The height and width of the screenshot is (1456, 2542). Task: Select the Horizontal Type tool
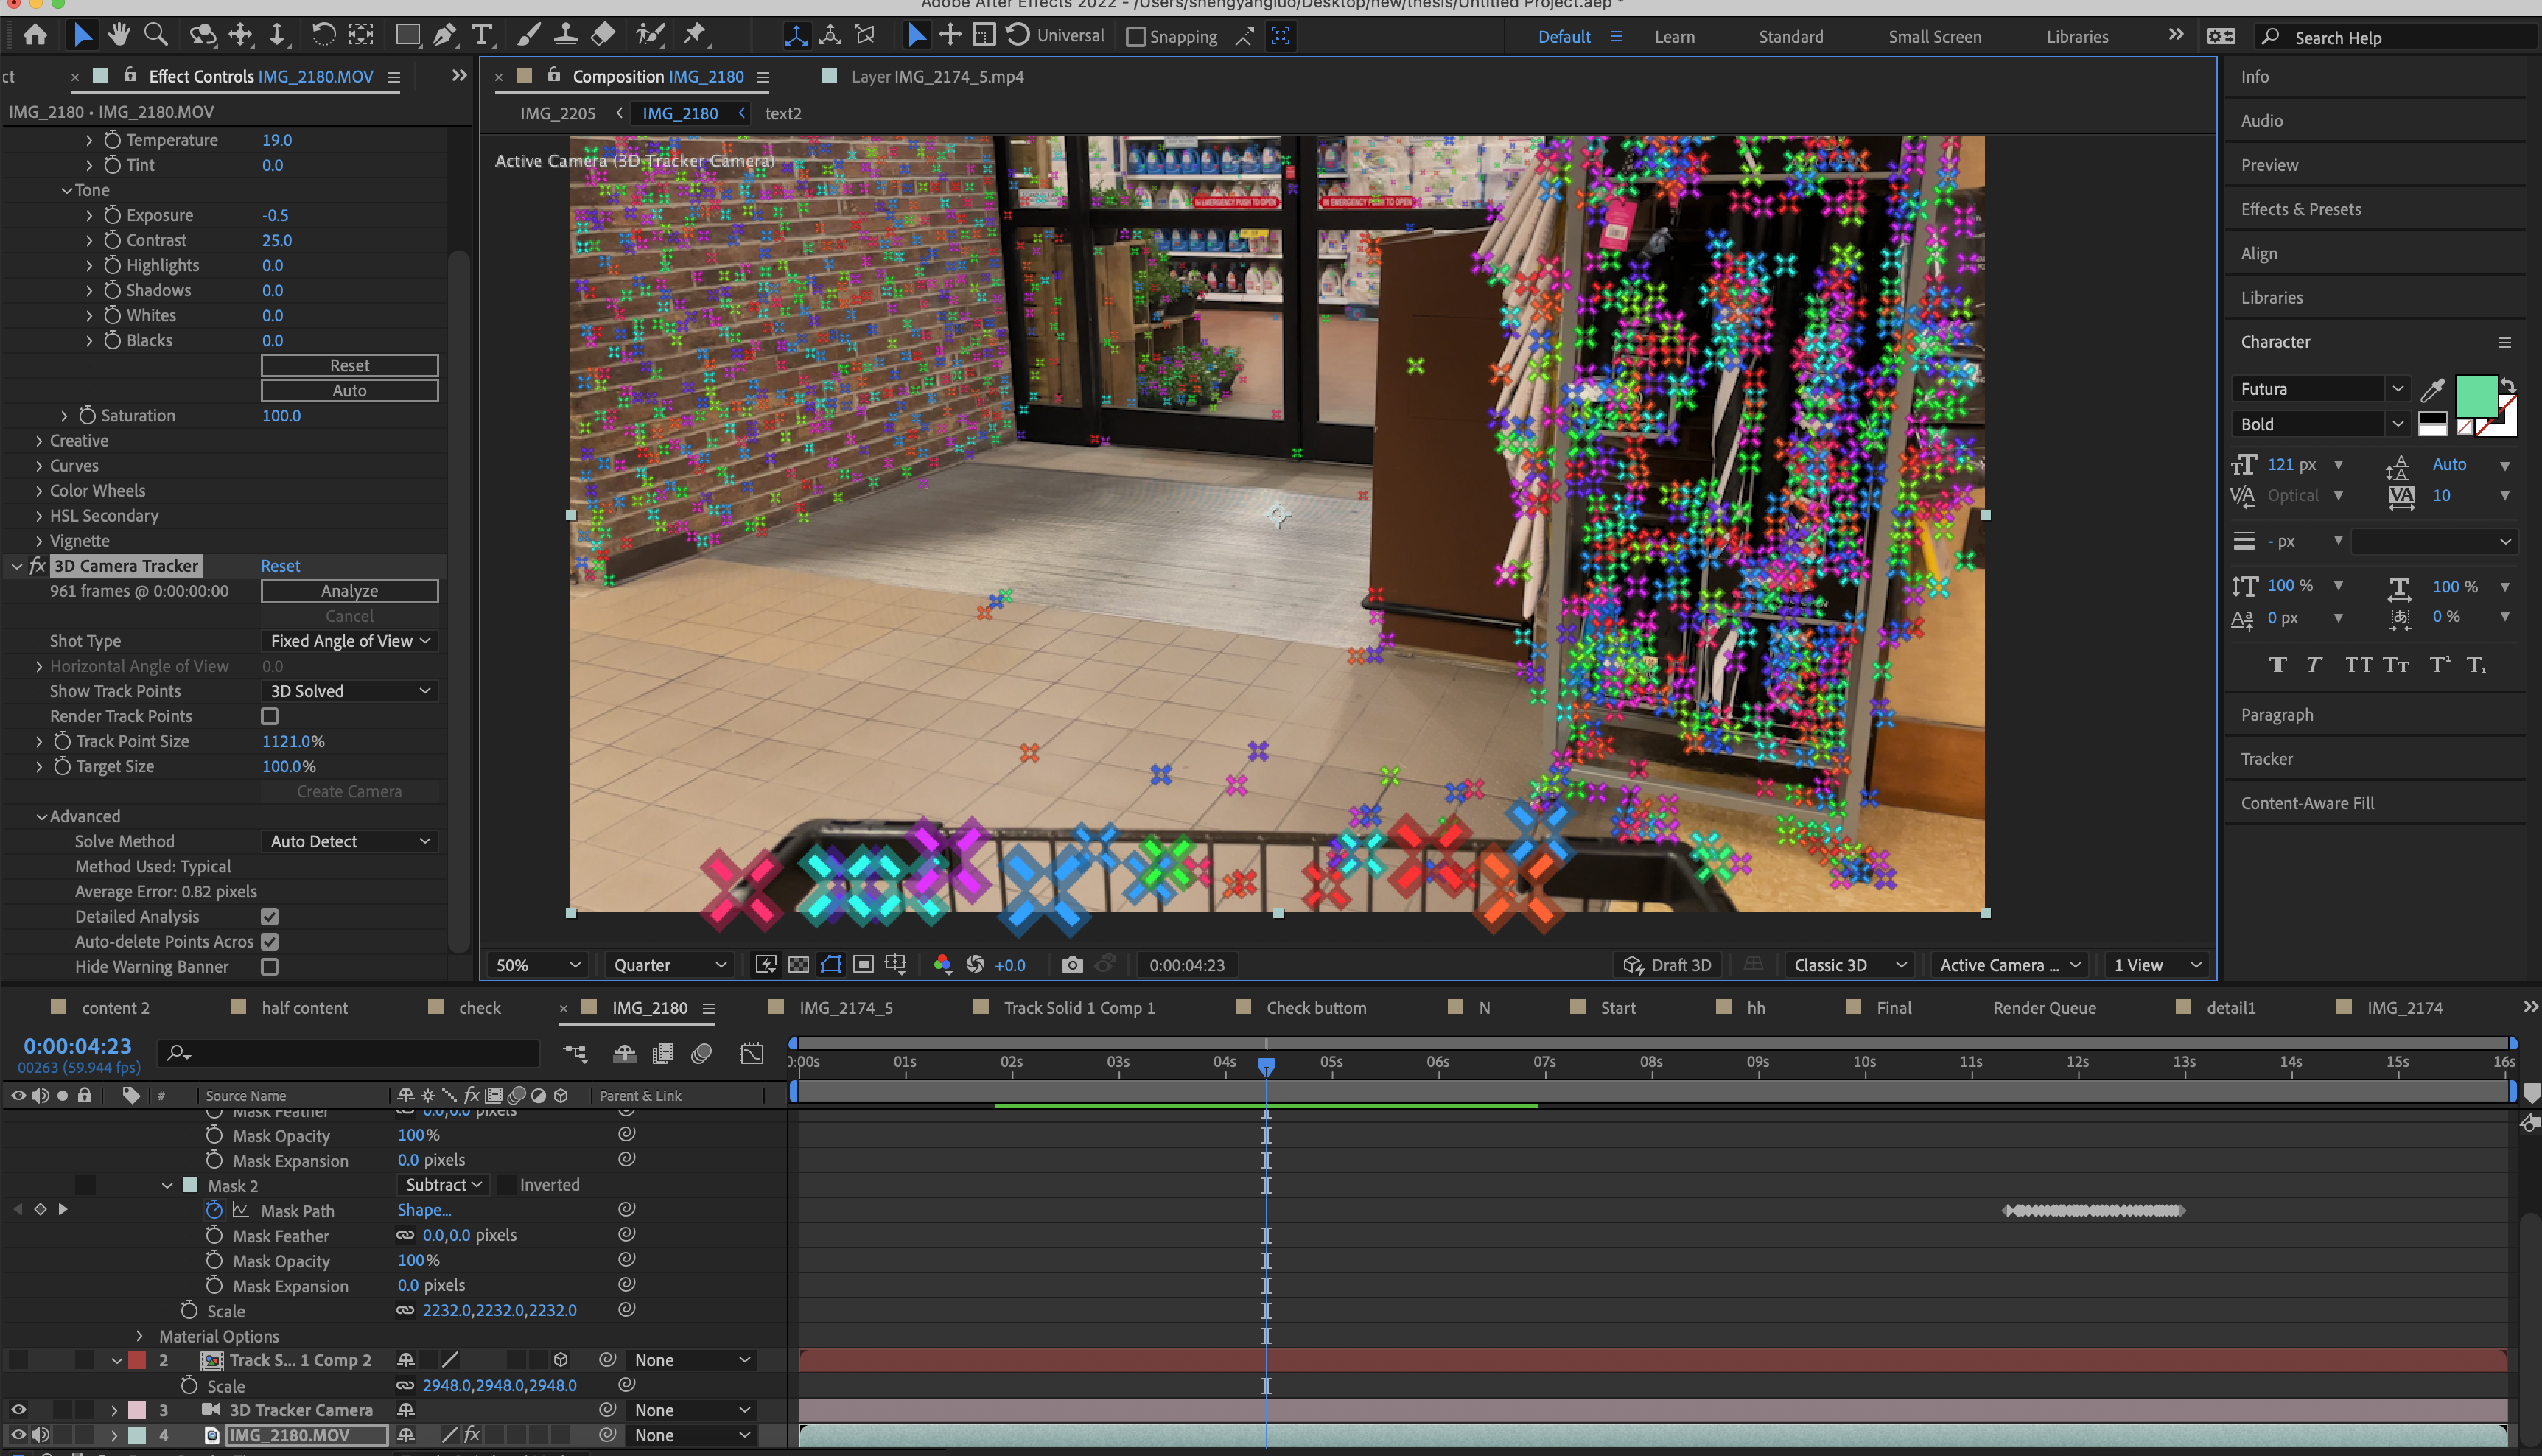pyautogui.click(x=482, y=36)
